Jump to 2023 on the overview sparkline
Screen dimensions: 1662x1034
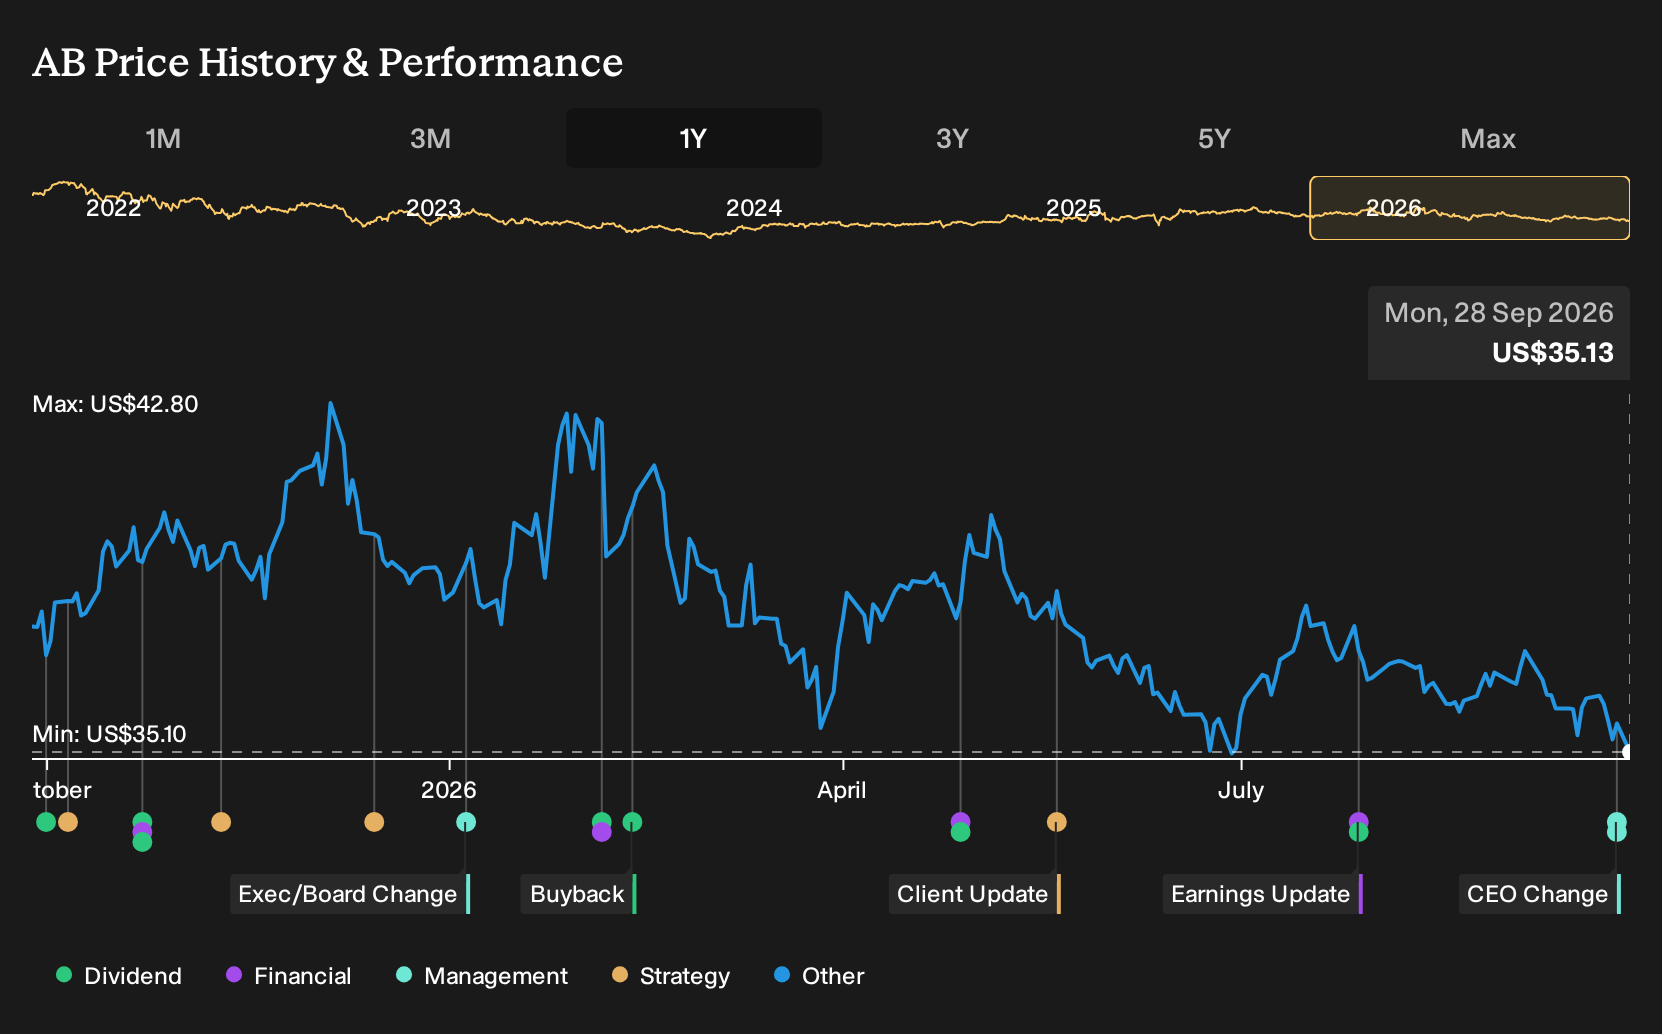[x=434, y=208]
